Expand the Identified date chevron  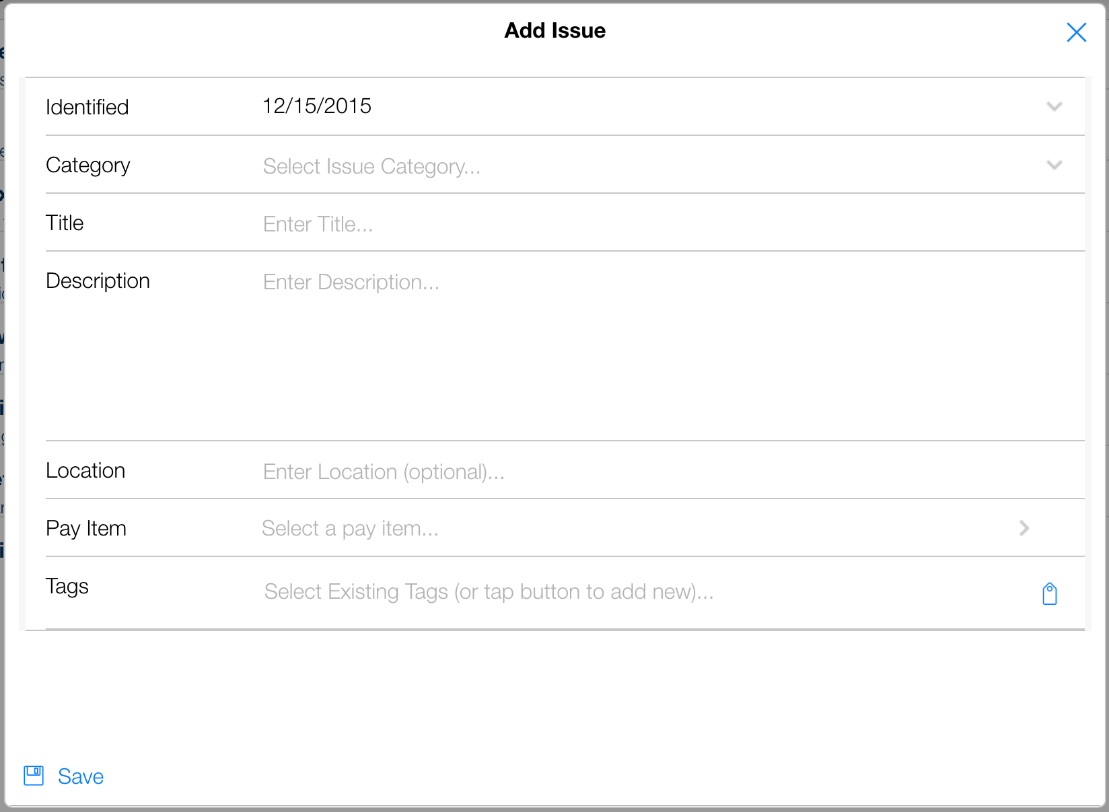pyautogui.click(x=1054, y=107)
